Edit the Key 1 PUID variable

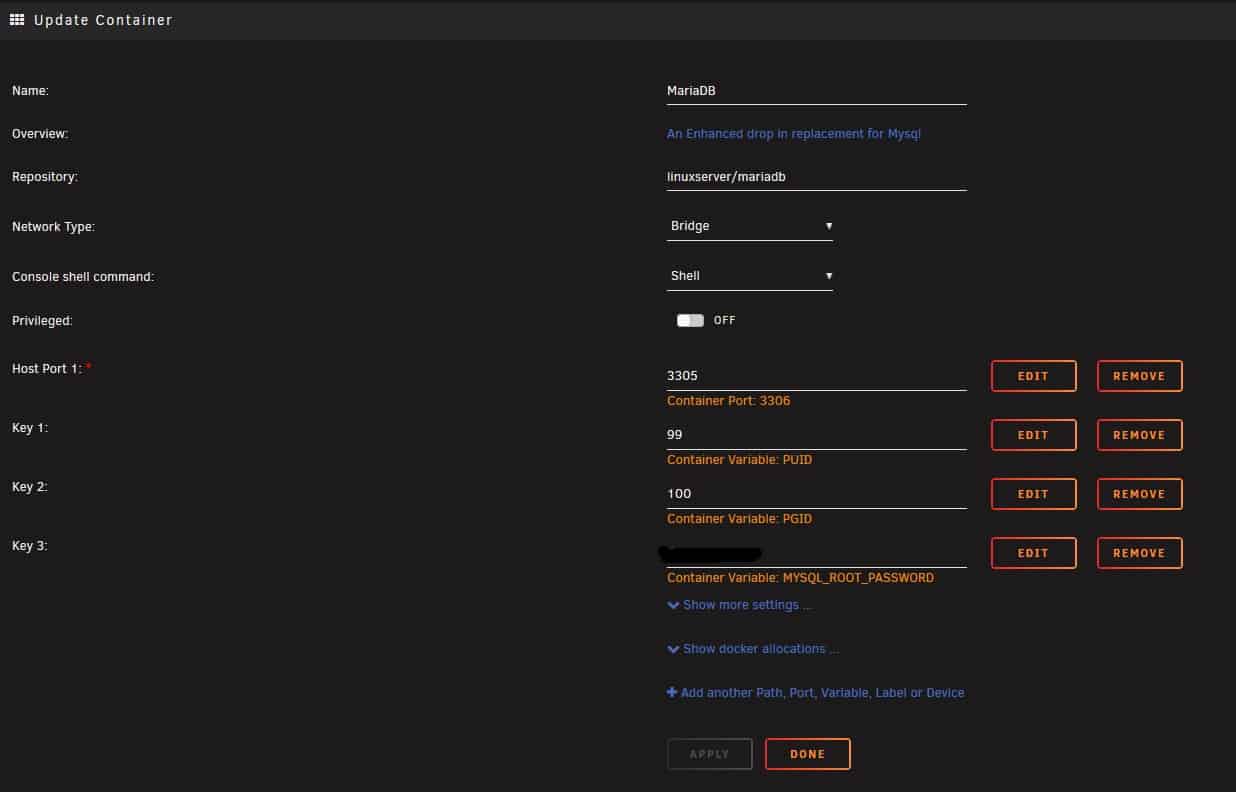tap(1034, 435)
